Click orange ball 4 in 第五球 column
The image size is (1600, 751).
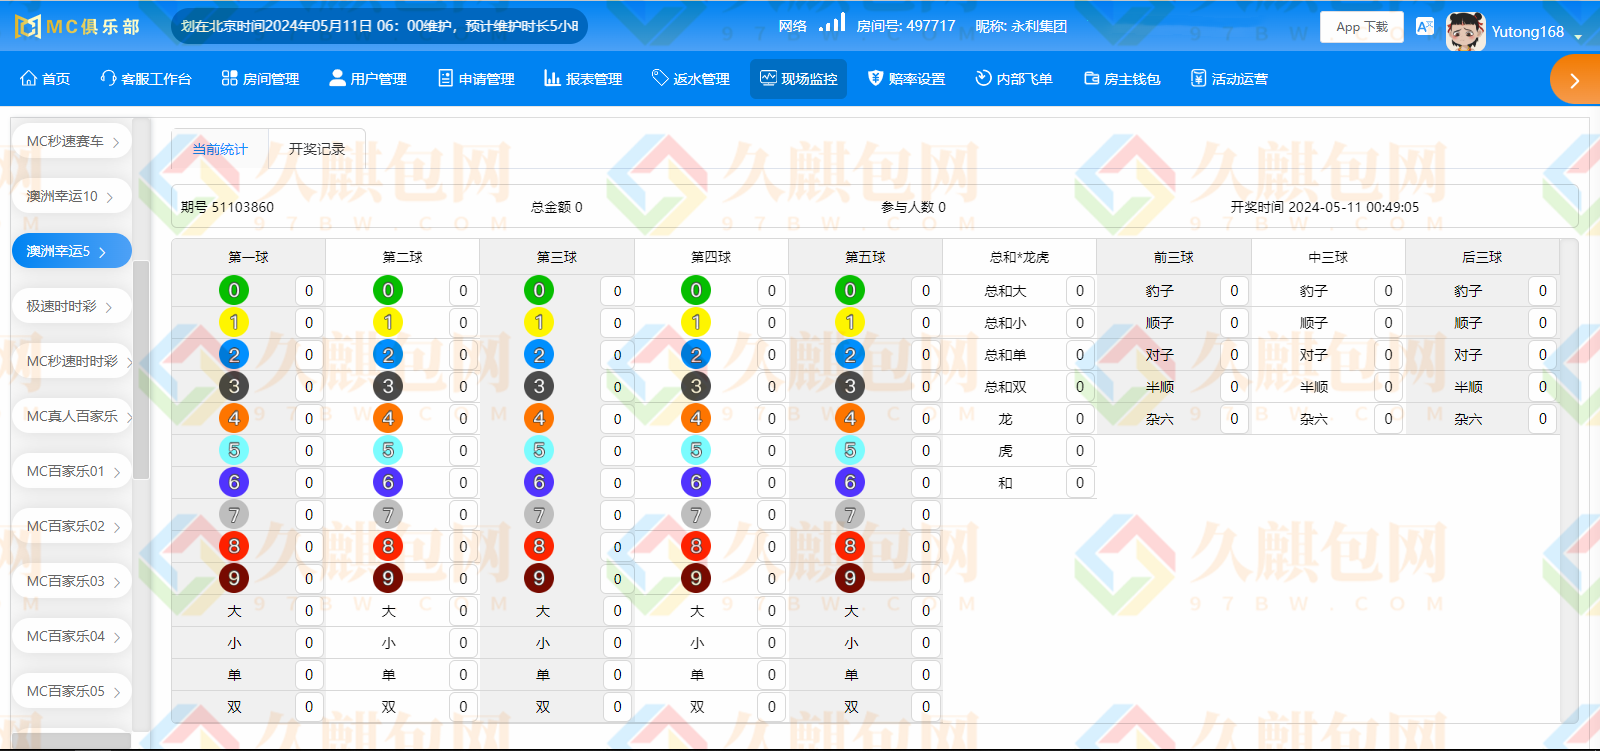[x=850, y=419]
